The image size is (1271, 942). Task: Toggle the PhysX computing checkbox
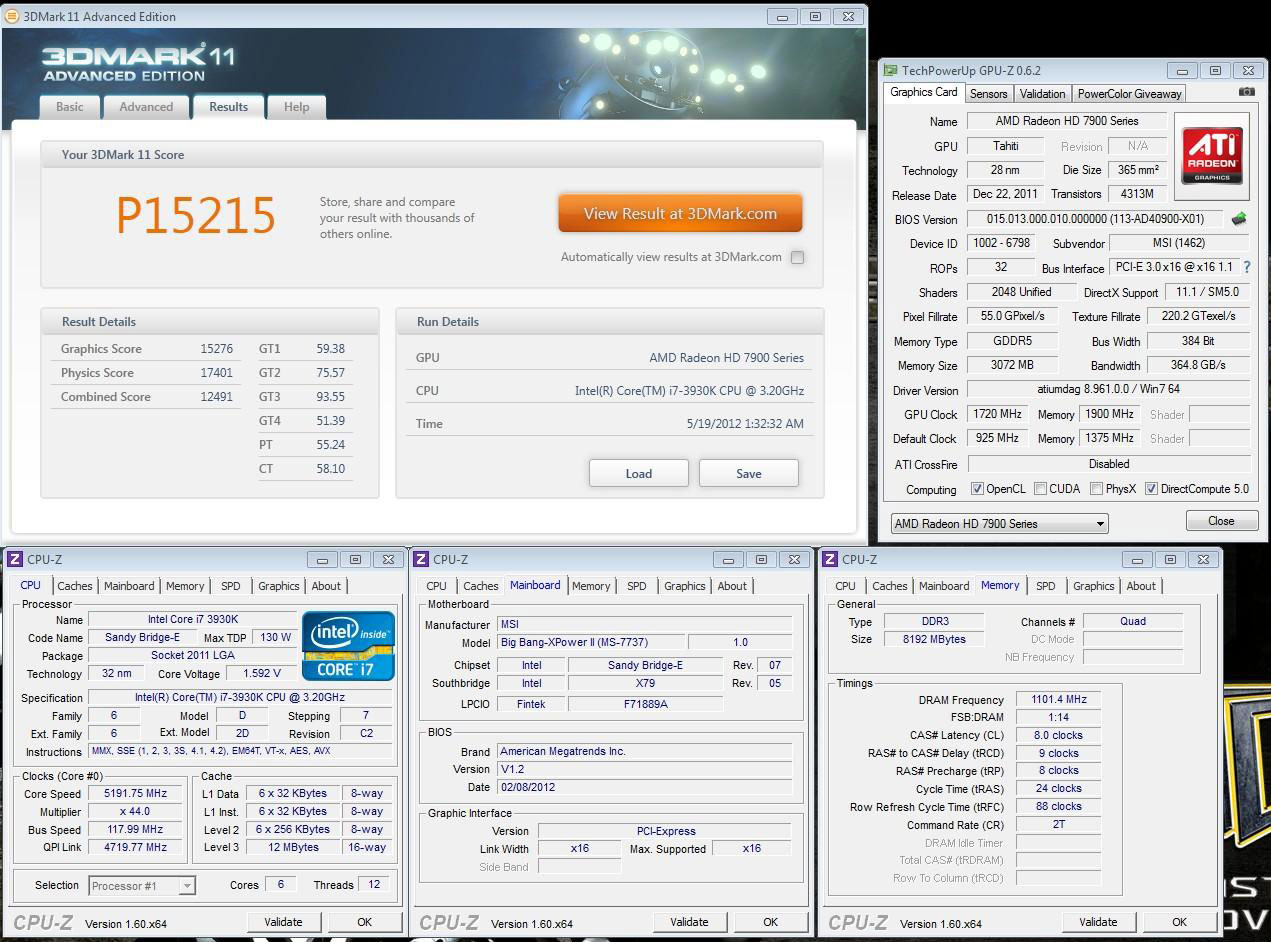click(x=1096, y=489)
